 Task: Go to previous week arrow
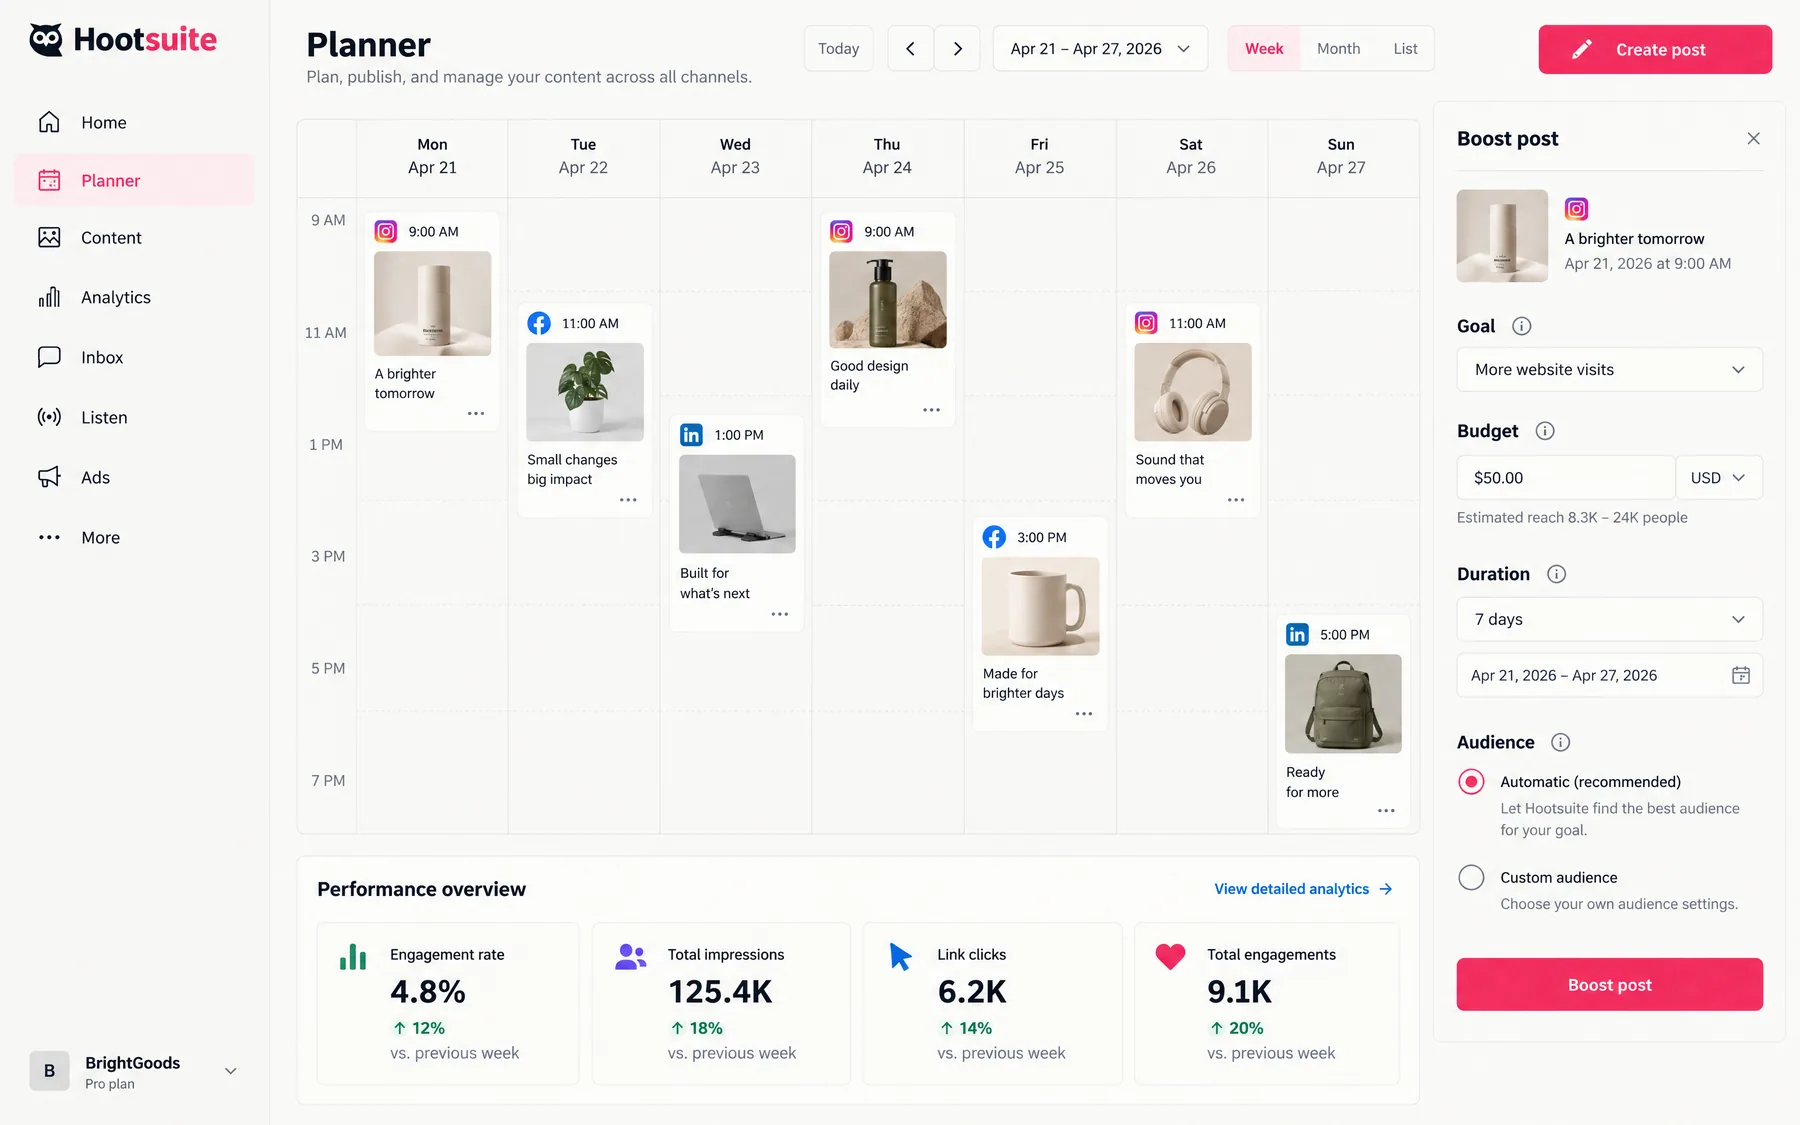coord(910,48)
